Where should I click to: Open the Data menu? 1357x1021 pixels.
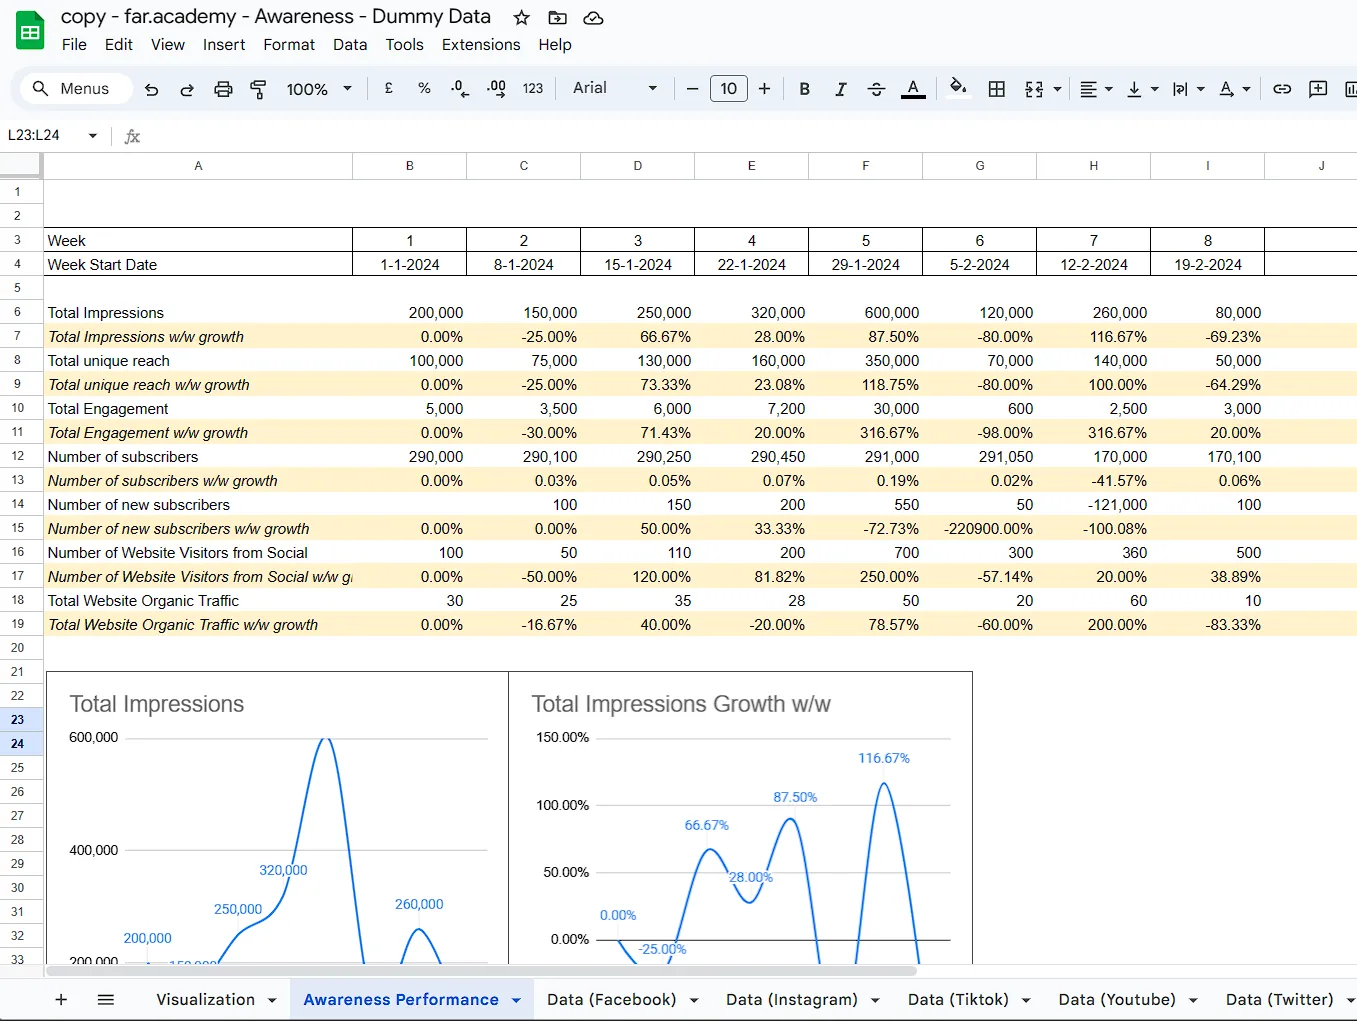tap(350, 45)
